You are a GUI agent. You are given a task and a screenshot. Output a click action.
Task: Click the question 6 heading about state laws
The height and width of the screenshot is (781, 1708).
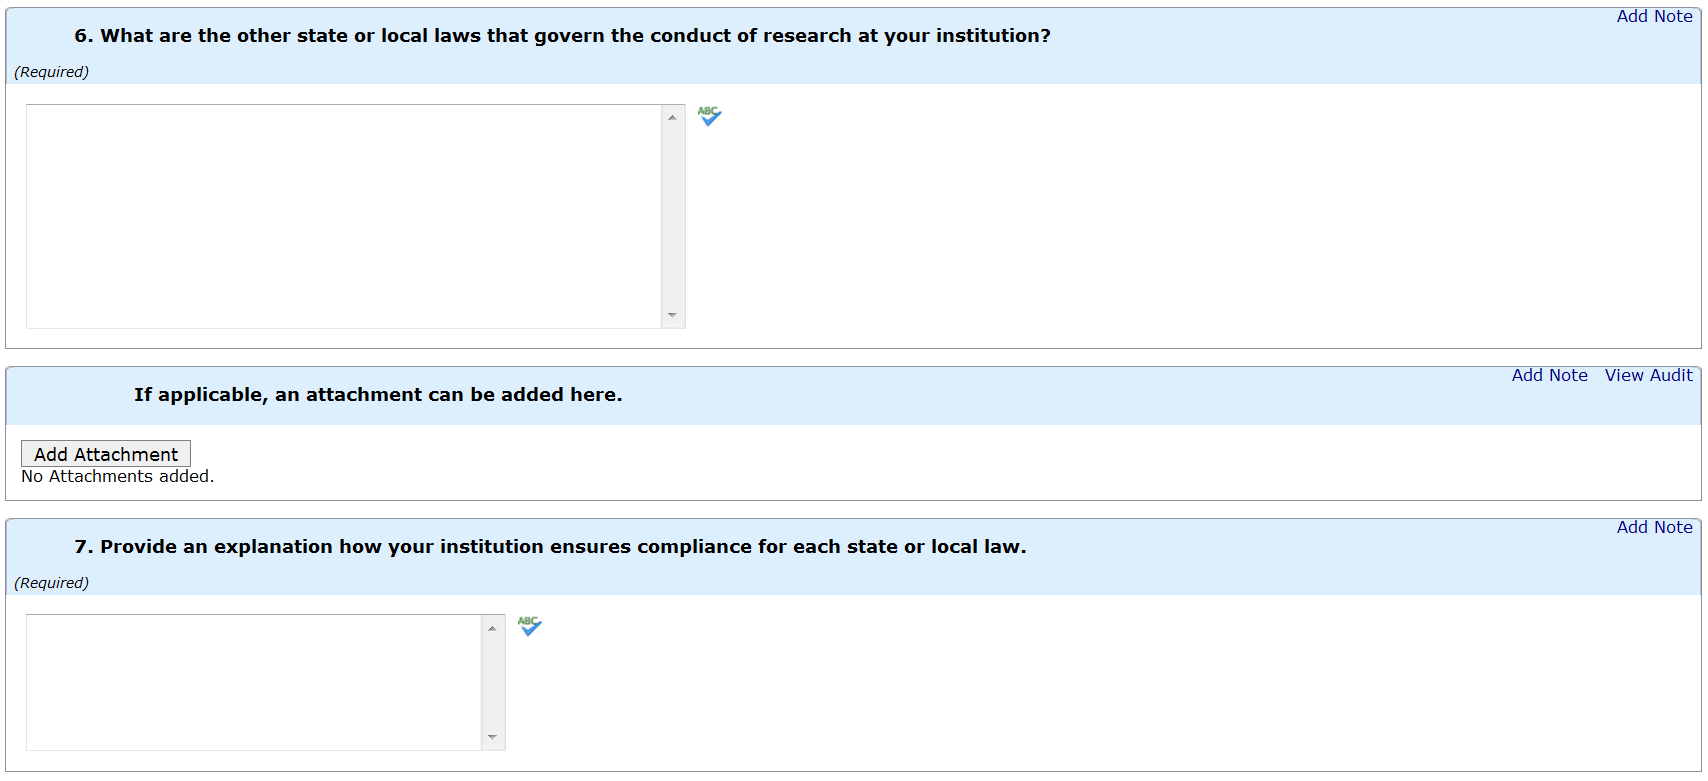[562, 36]
